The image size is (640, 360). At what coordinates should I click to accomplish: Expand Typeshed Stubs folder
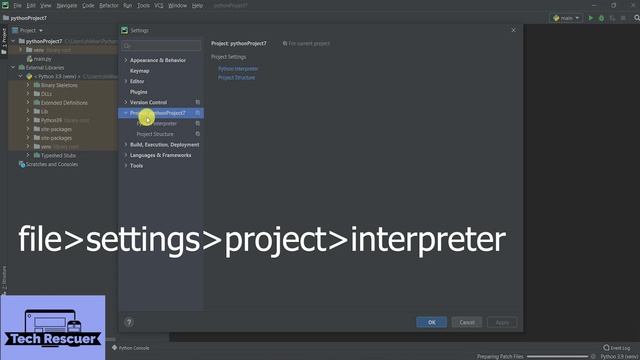pos(28,155)
